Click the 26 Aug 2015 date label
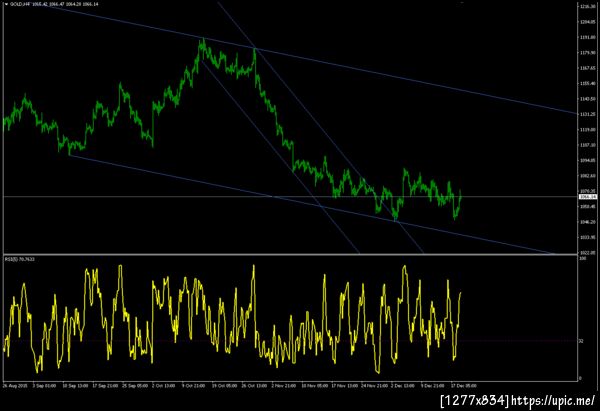The height and width of the screenshot is (411, 600). [16, 386]
